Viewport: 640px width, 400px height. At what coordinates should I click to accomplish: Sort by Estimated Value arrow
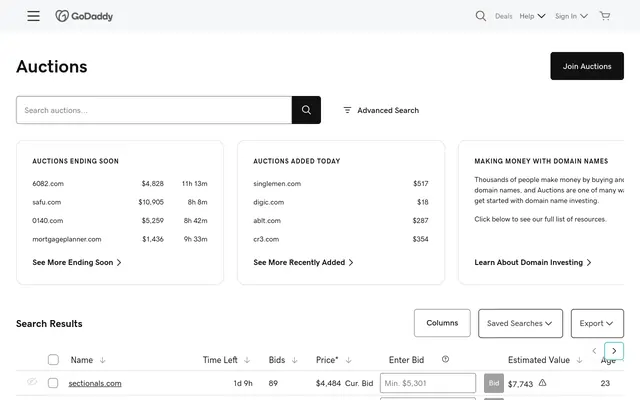point(579,360)
